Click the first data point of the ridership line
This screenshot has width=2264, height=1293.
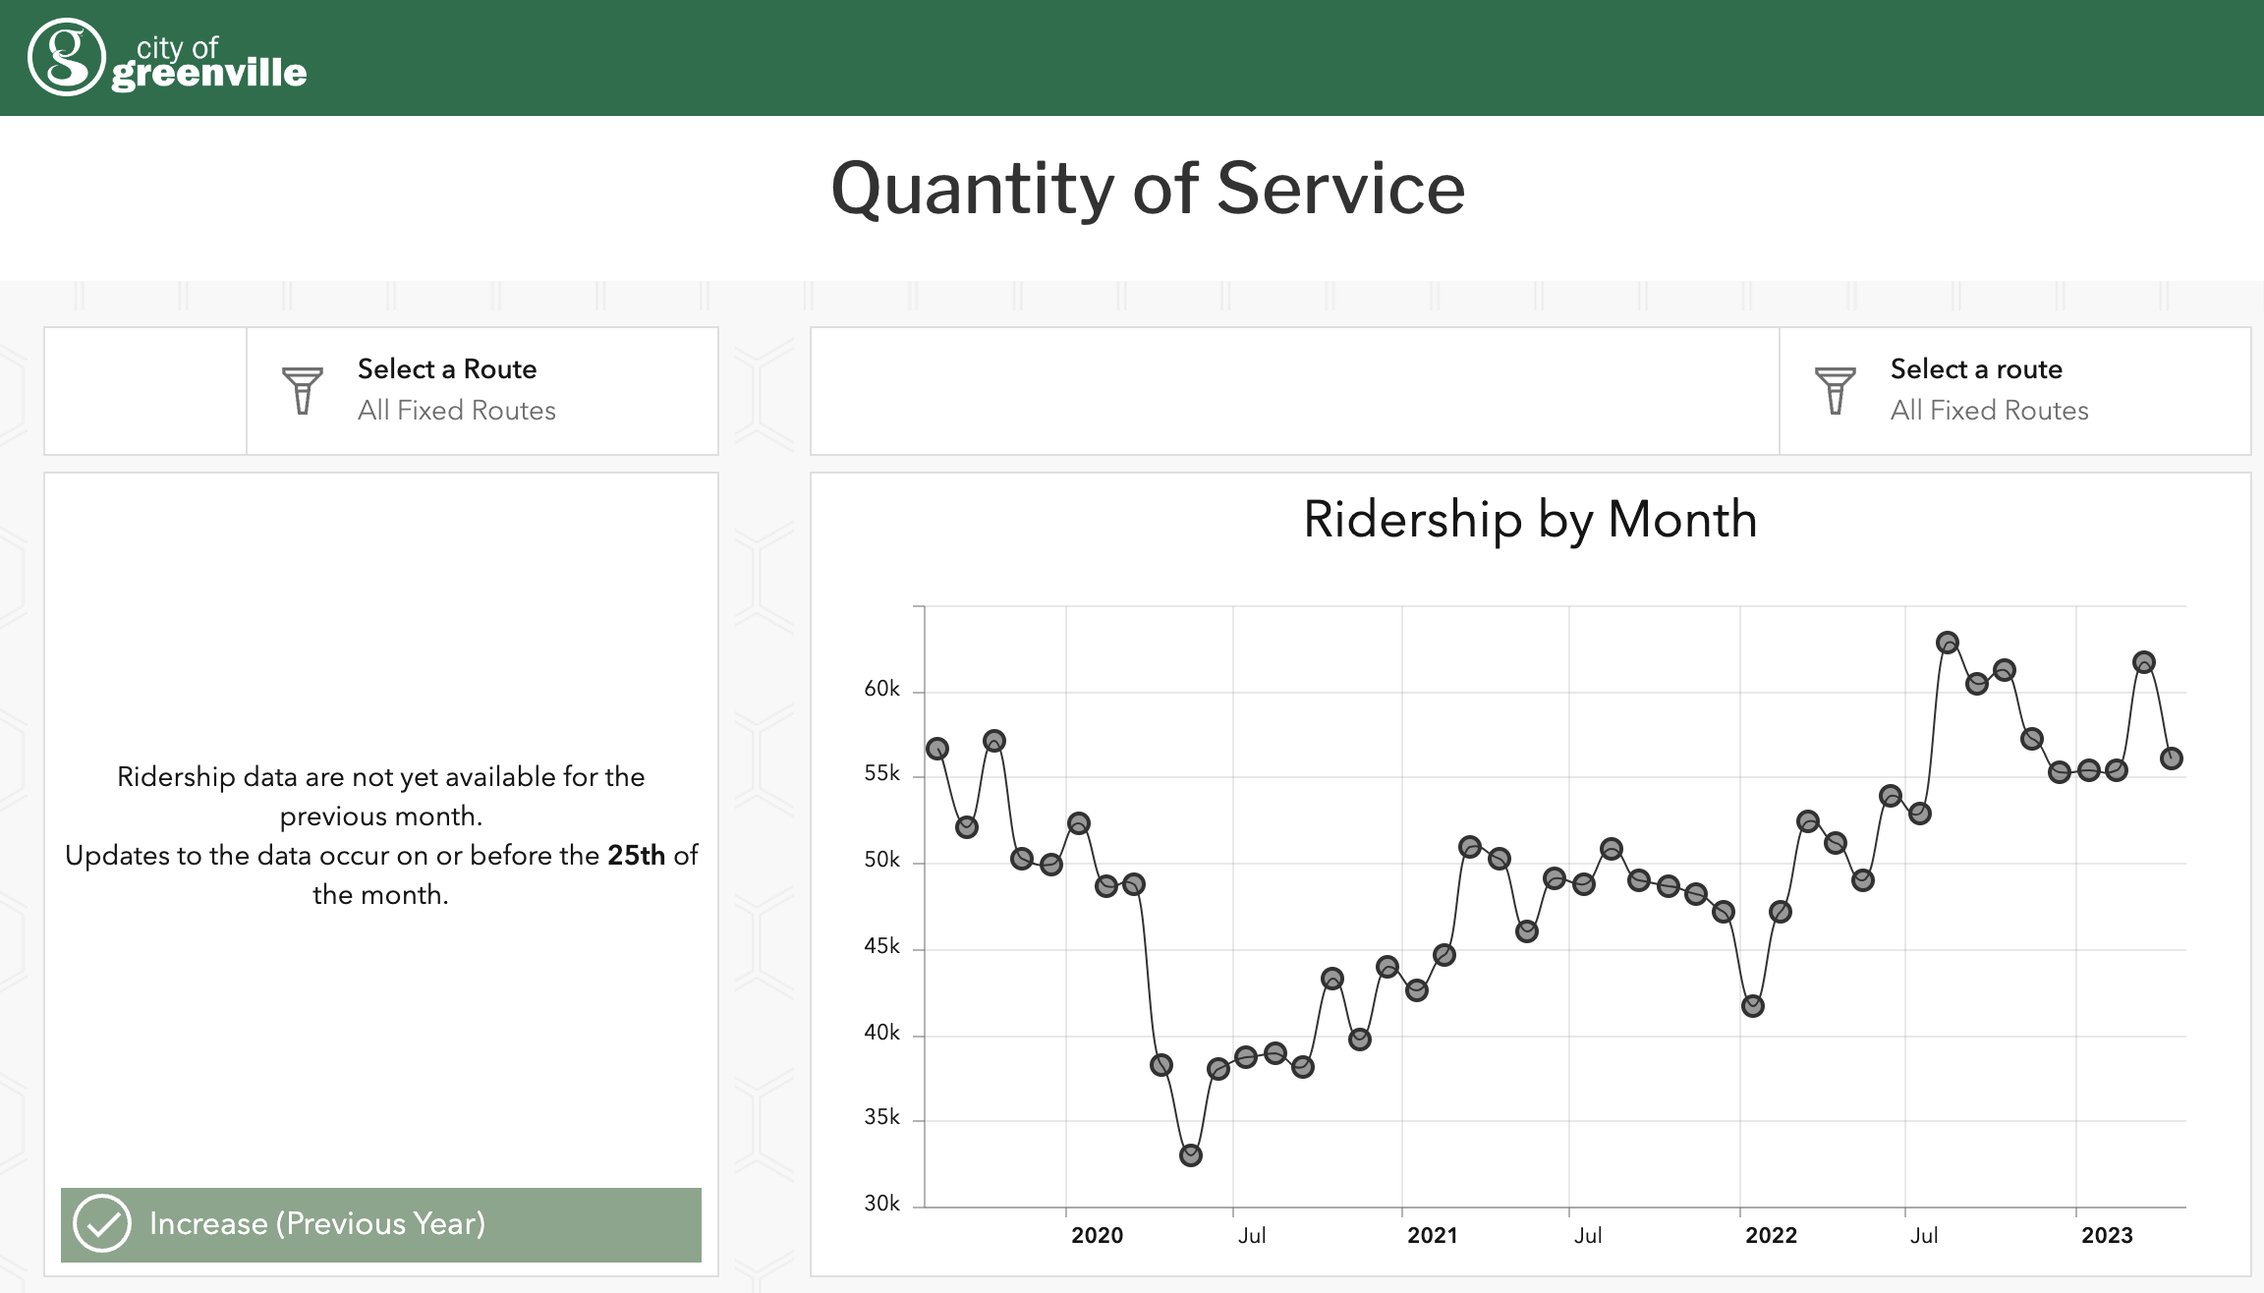point(937,748)
